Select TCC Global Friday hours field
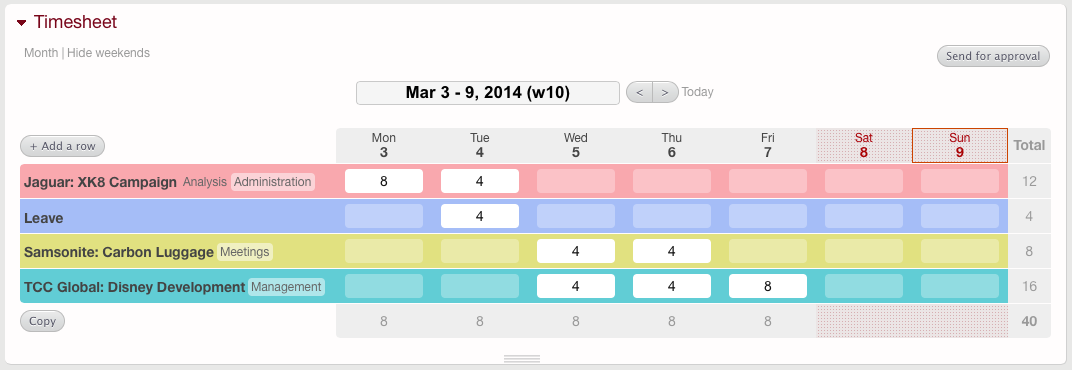 [768, 287]
